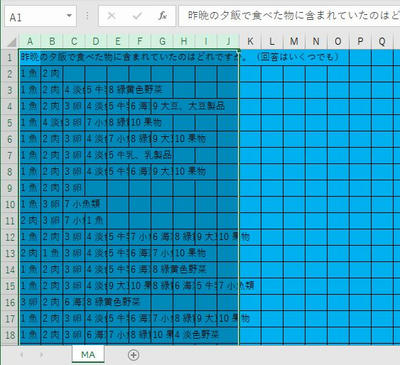Select the MA sheet tab
This screenshot has height=365, width=400.
88,355
